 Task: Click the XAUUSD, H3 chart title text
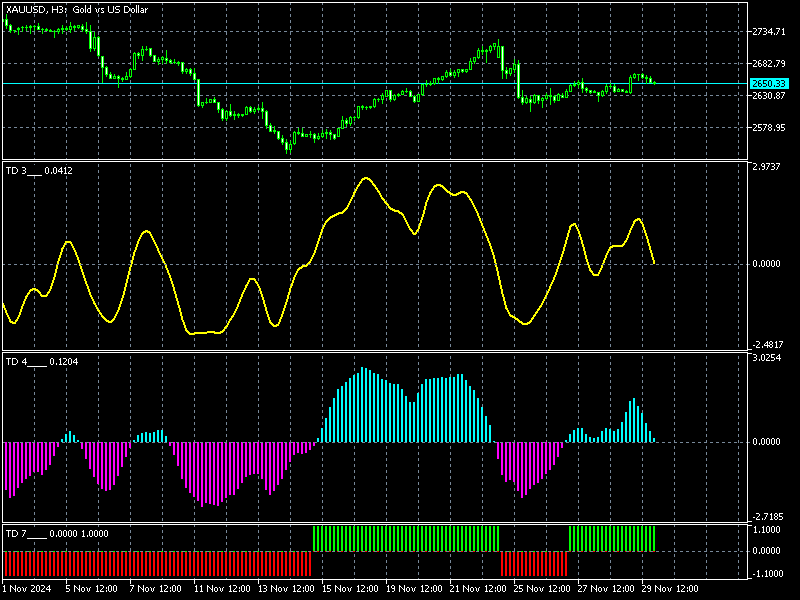77,10
